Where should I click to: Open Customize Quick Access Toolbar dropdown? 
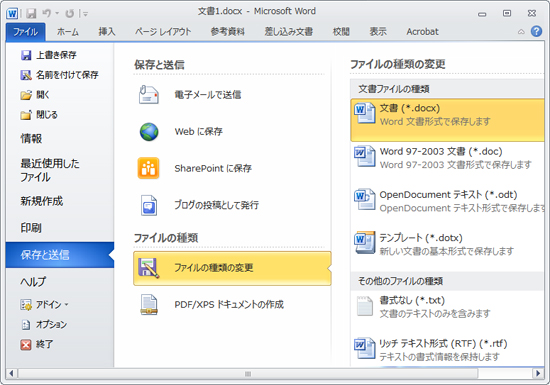point(85,14)
